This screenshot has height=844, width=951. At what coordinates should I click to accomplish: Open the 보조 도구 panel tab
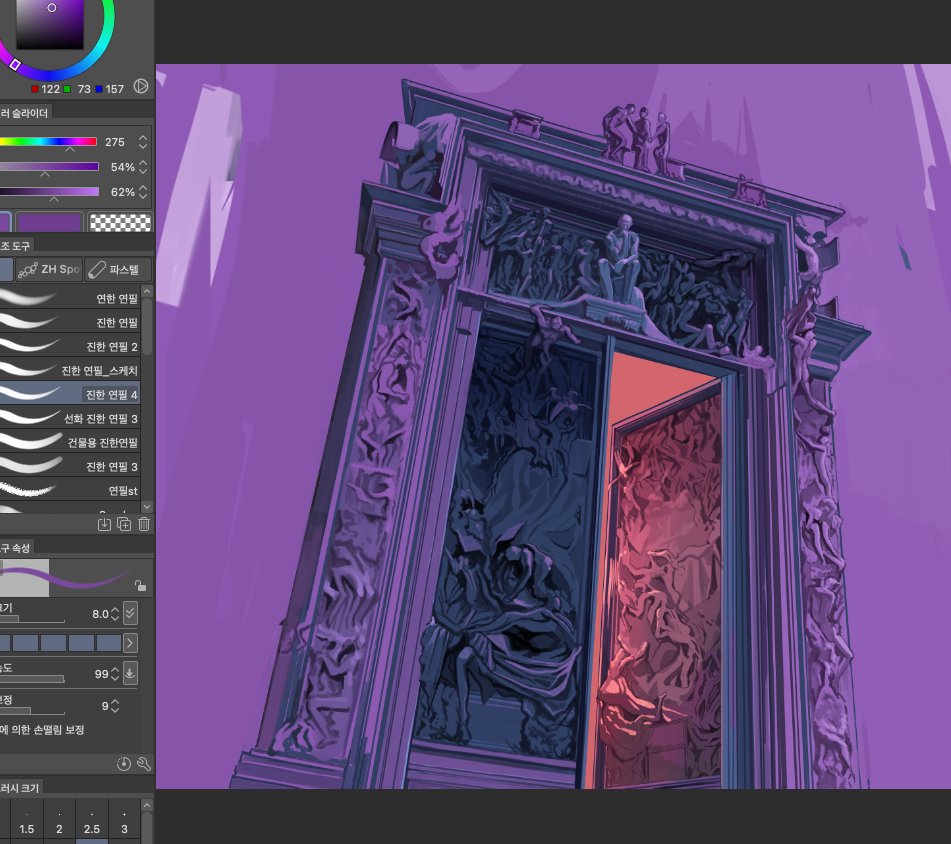coord(16,246)
